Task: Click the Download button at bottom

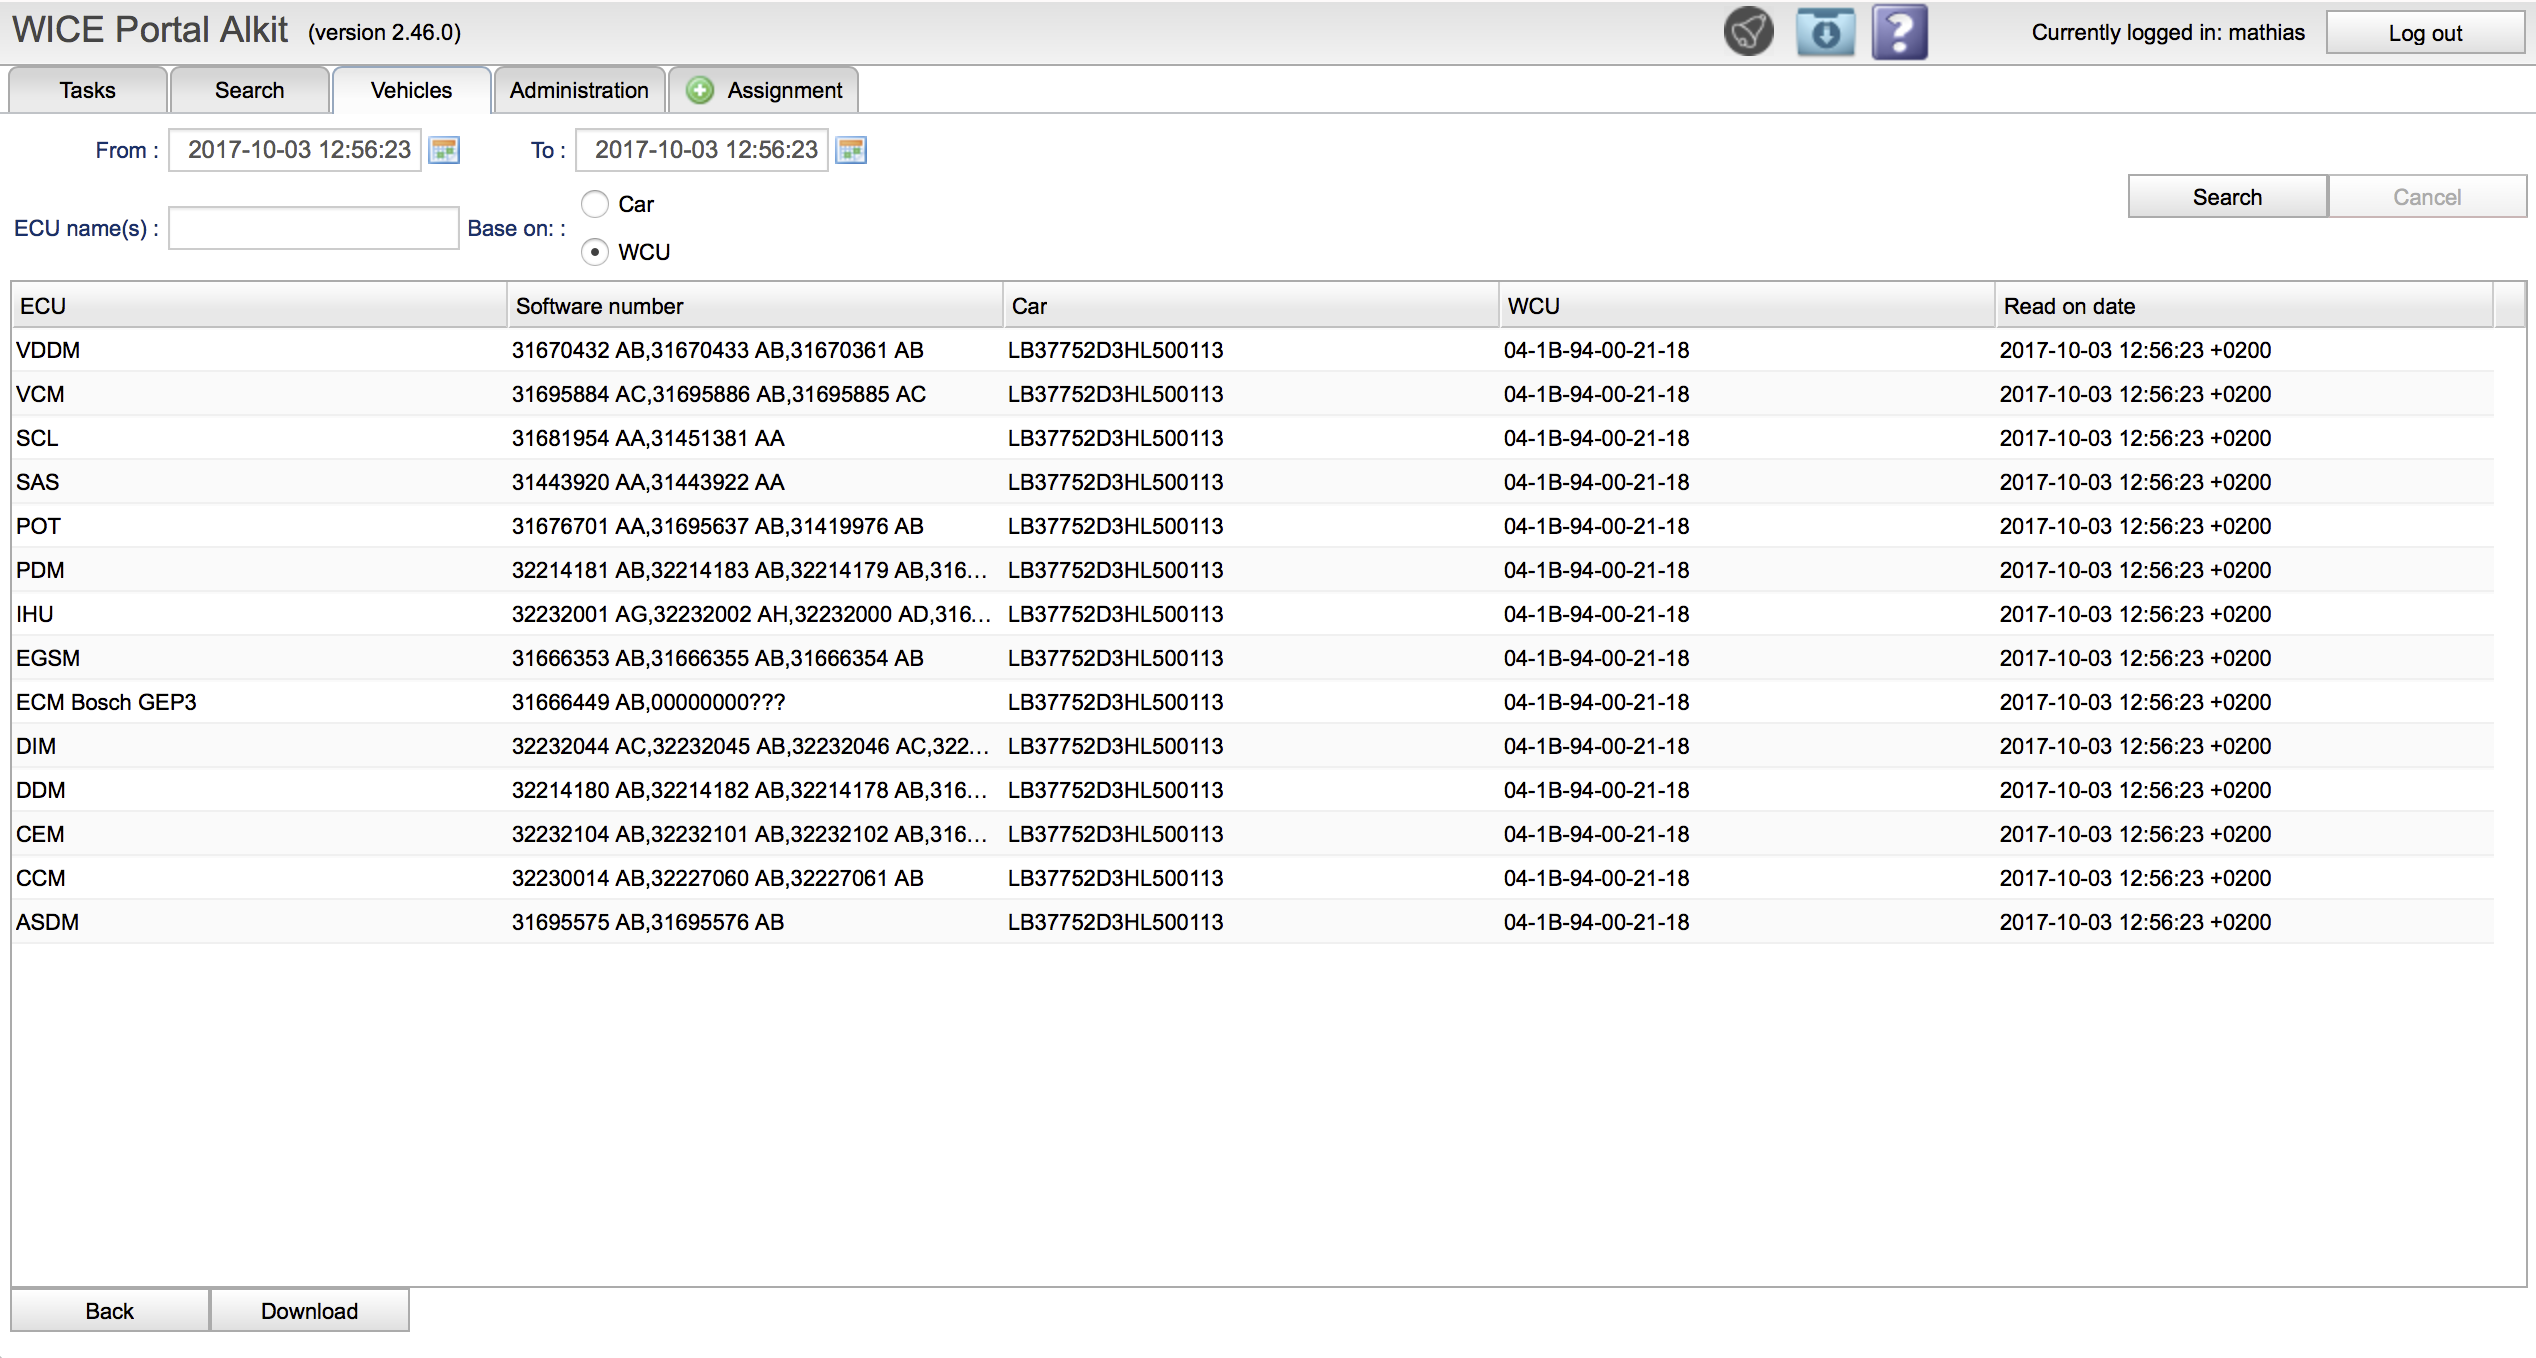Action: coord(309,1311)
